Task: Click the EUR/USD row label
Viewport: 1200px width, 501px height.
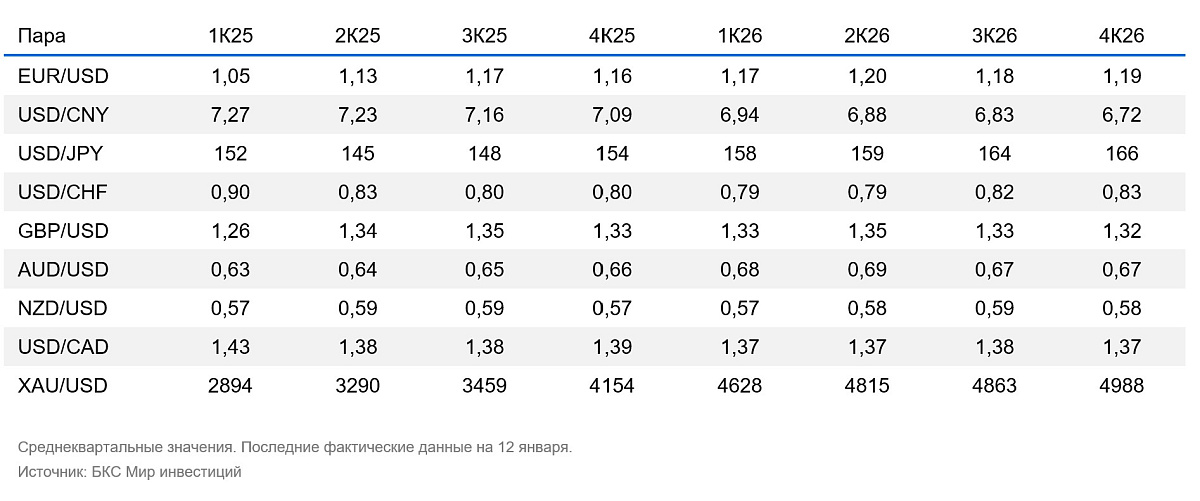Action: [x=63, y=76]
